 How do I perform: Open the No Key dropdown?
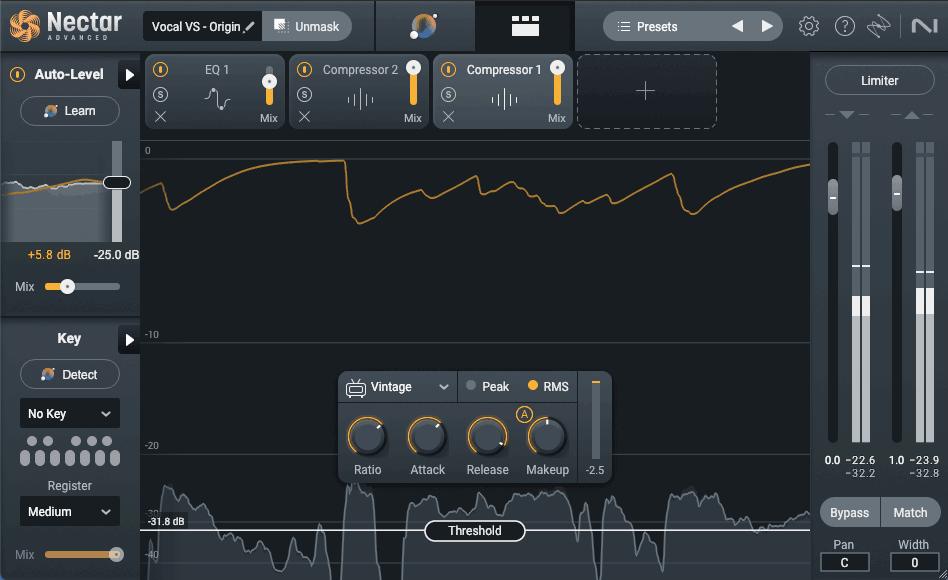(x=70, y=414)
